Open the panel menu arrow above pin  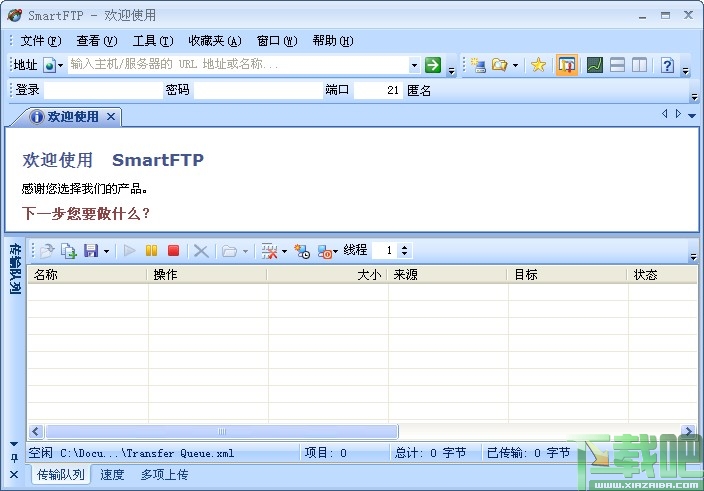(14, 444)
